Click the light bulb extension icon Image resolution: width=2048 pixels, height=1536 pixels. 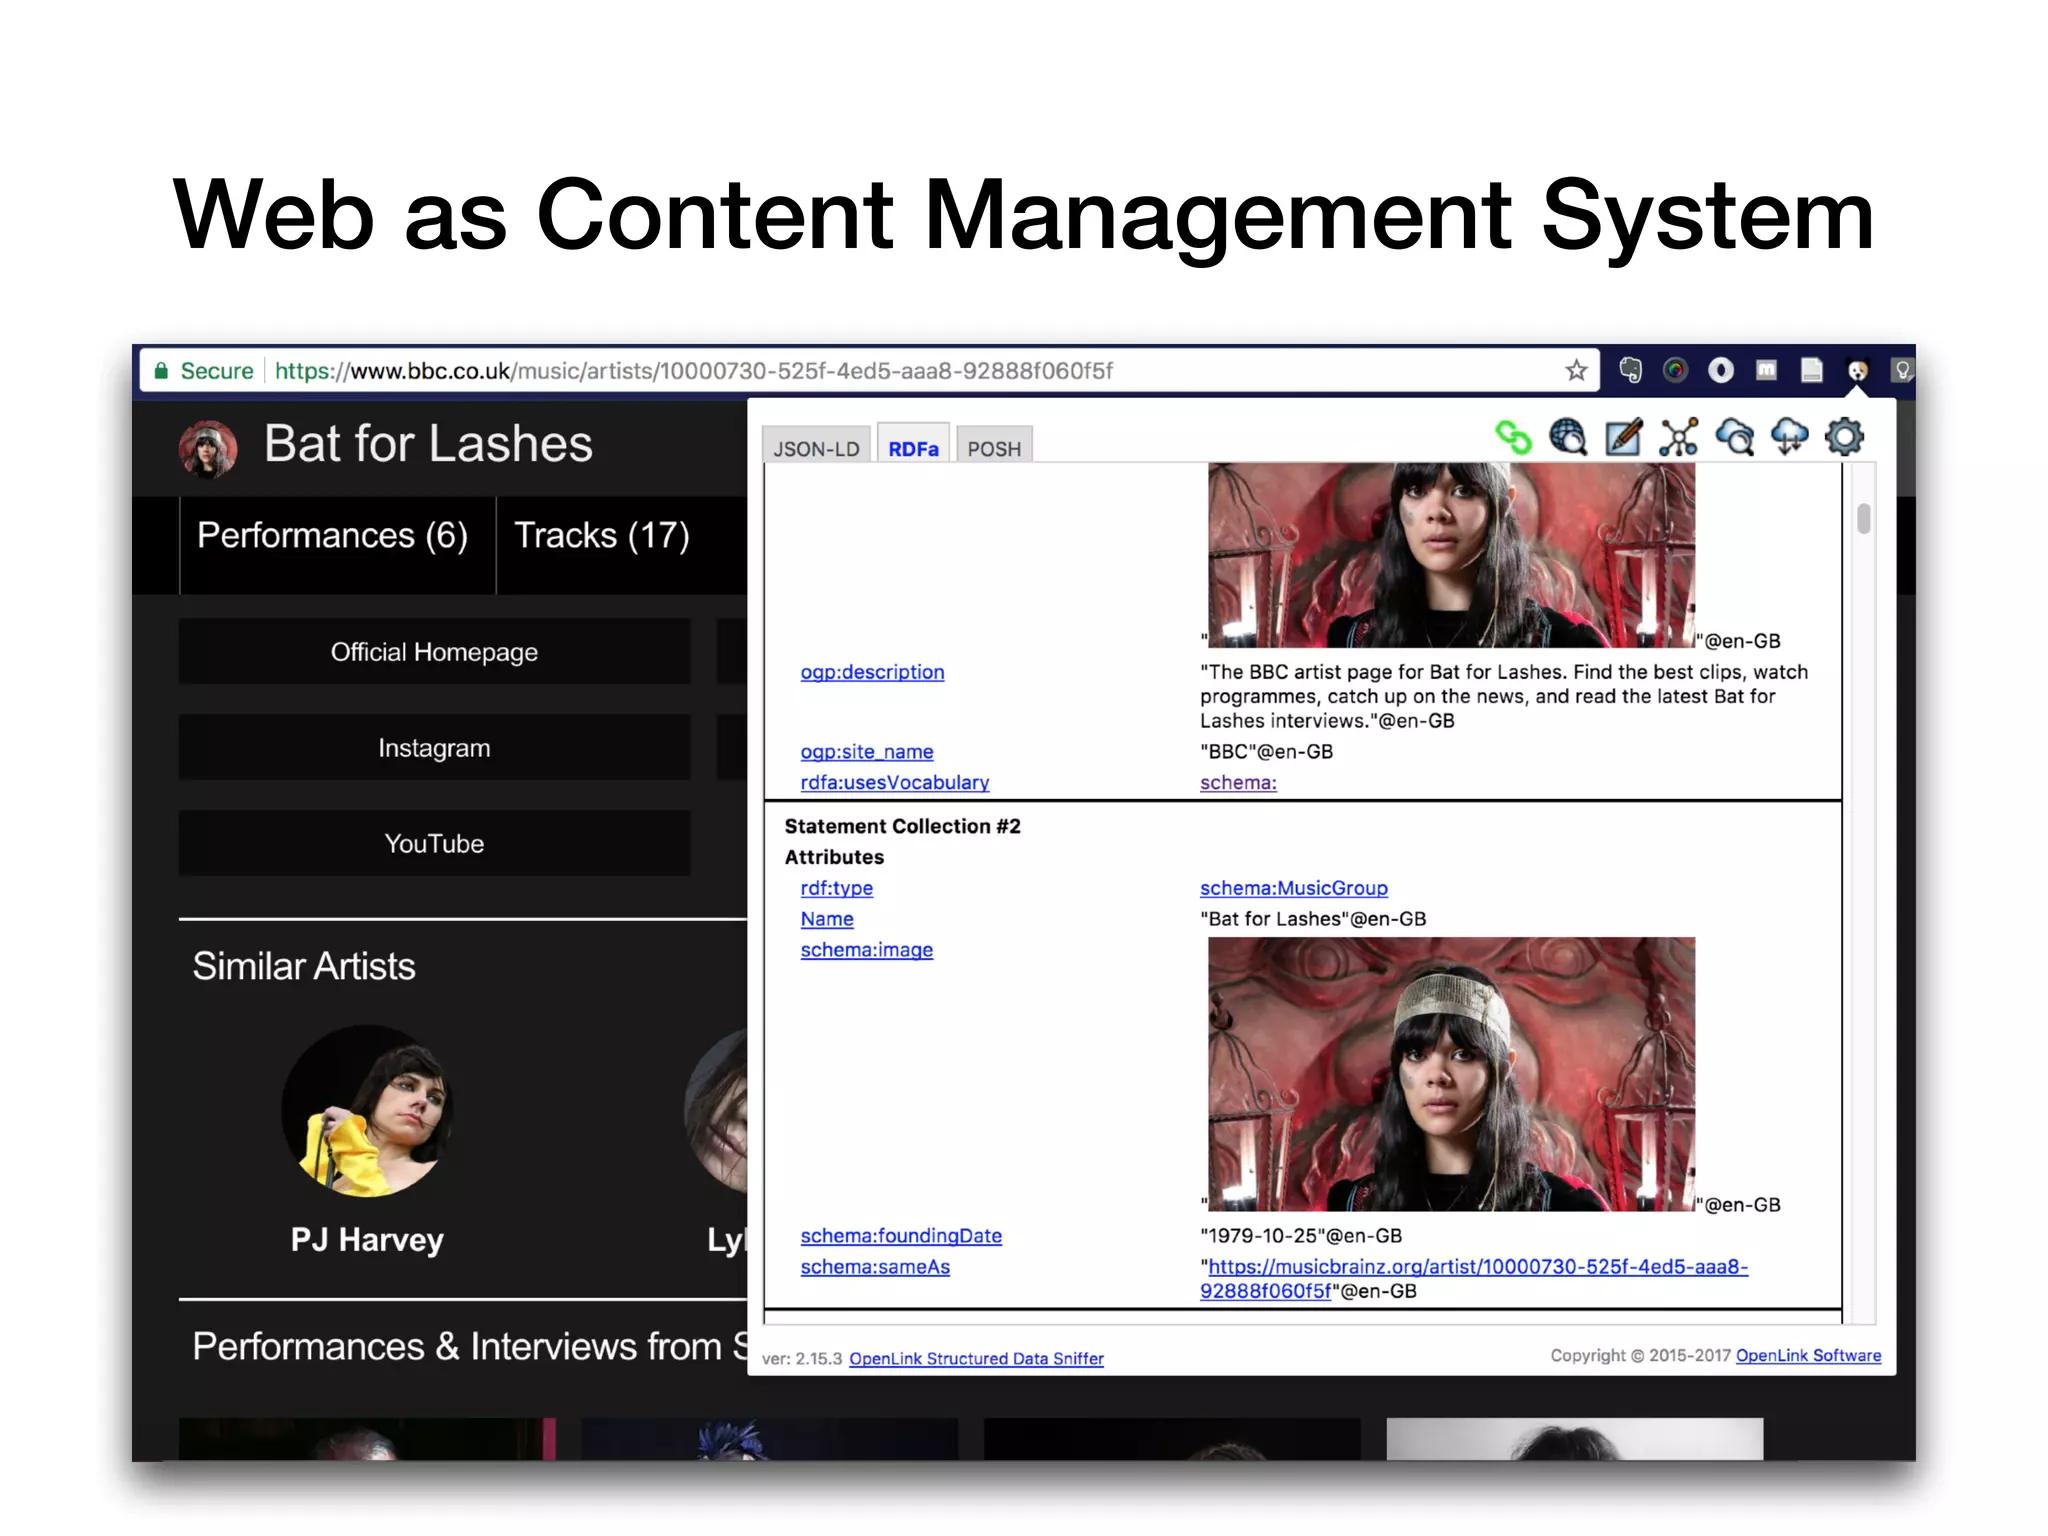point(1902,371)
